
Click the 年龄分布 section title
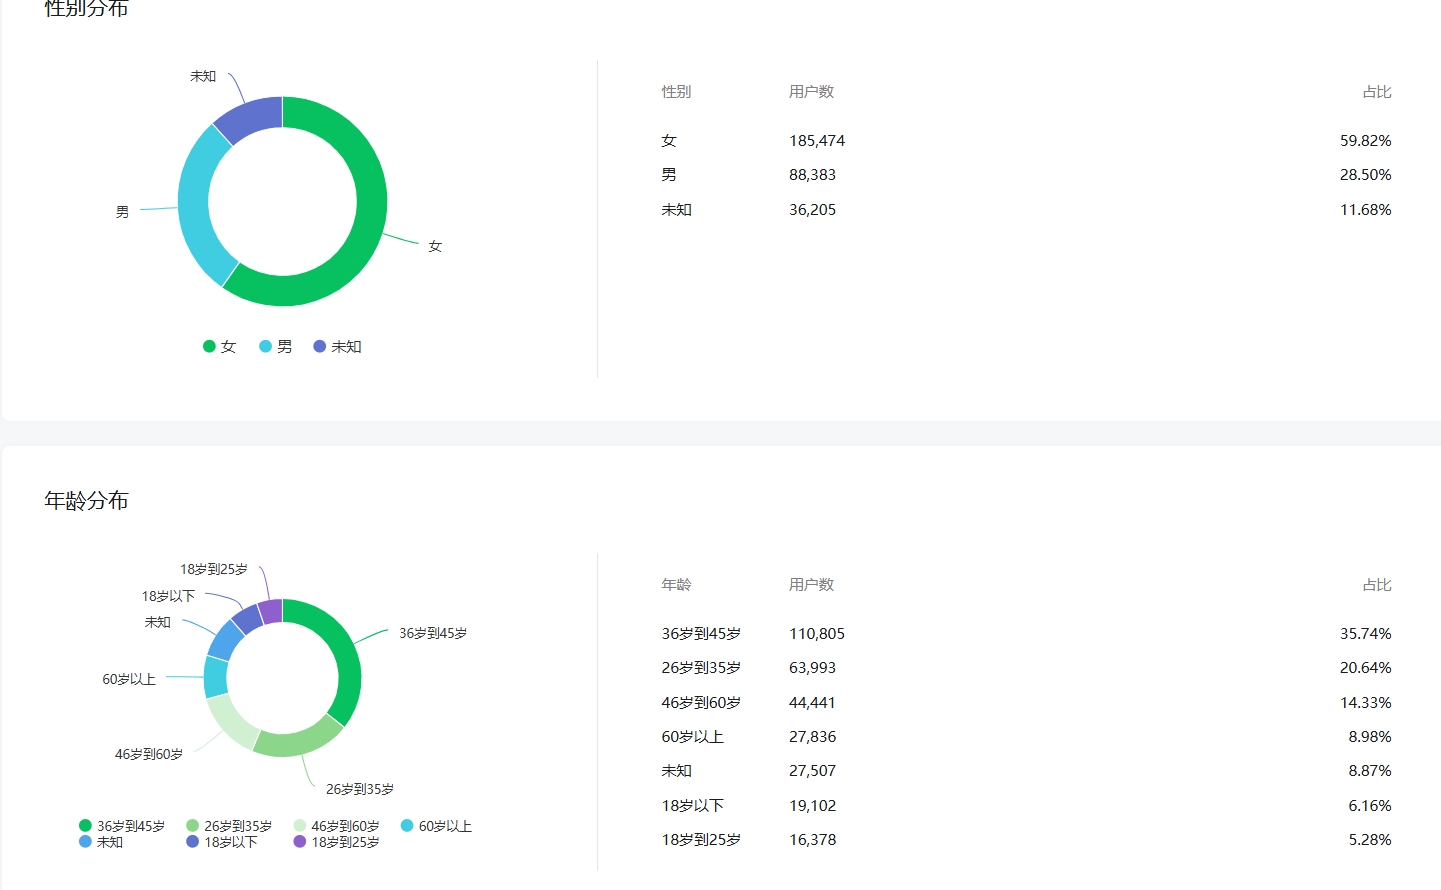(86, 501)
